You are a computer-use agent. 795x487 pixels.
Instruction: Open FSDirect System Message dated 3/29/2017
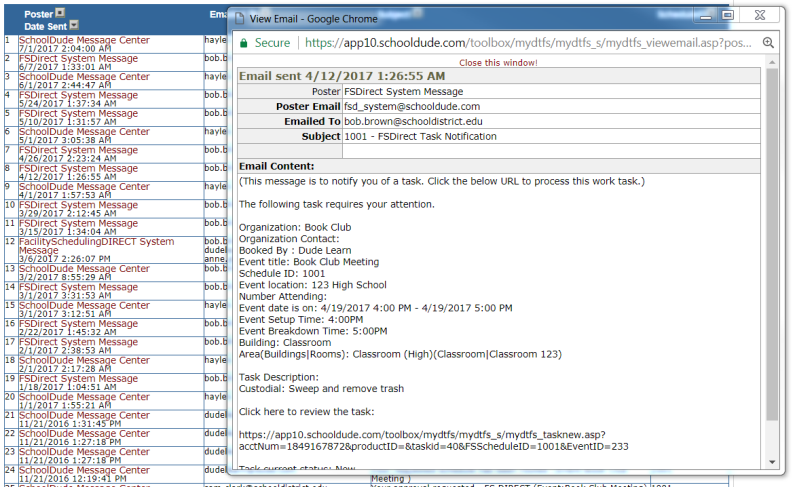[x=79, y=205]
